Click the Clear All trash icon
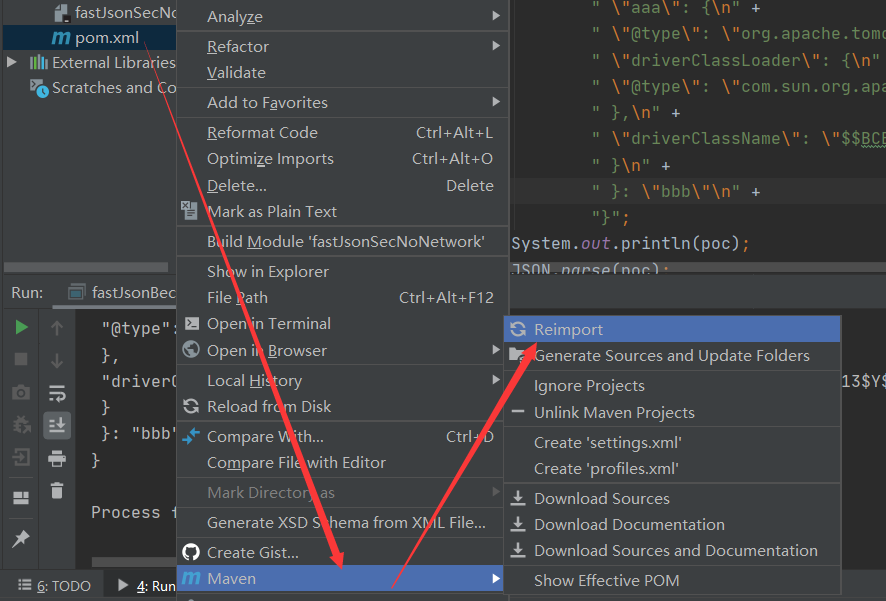 click(x=57, y=490)
